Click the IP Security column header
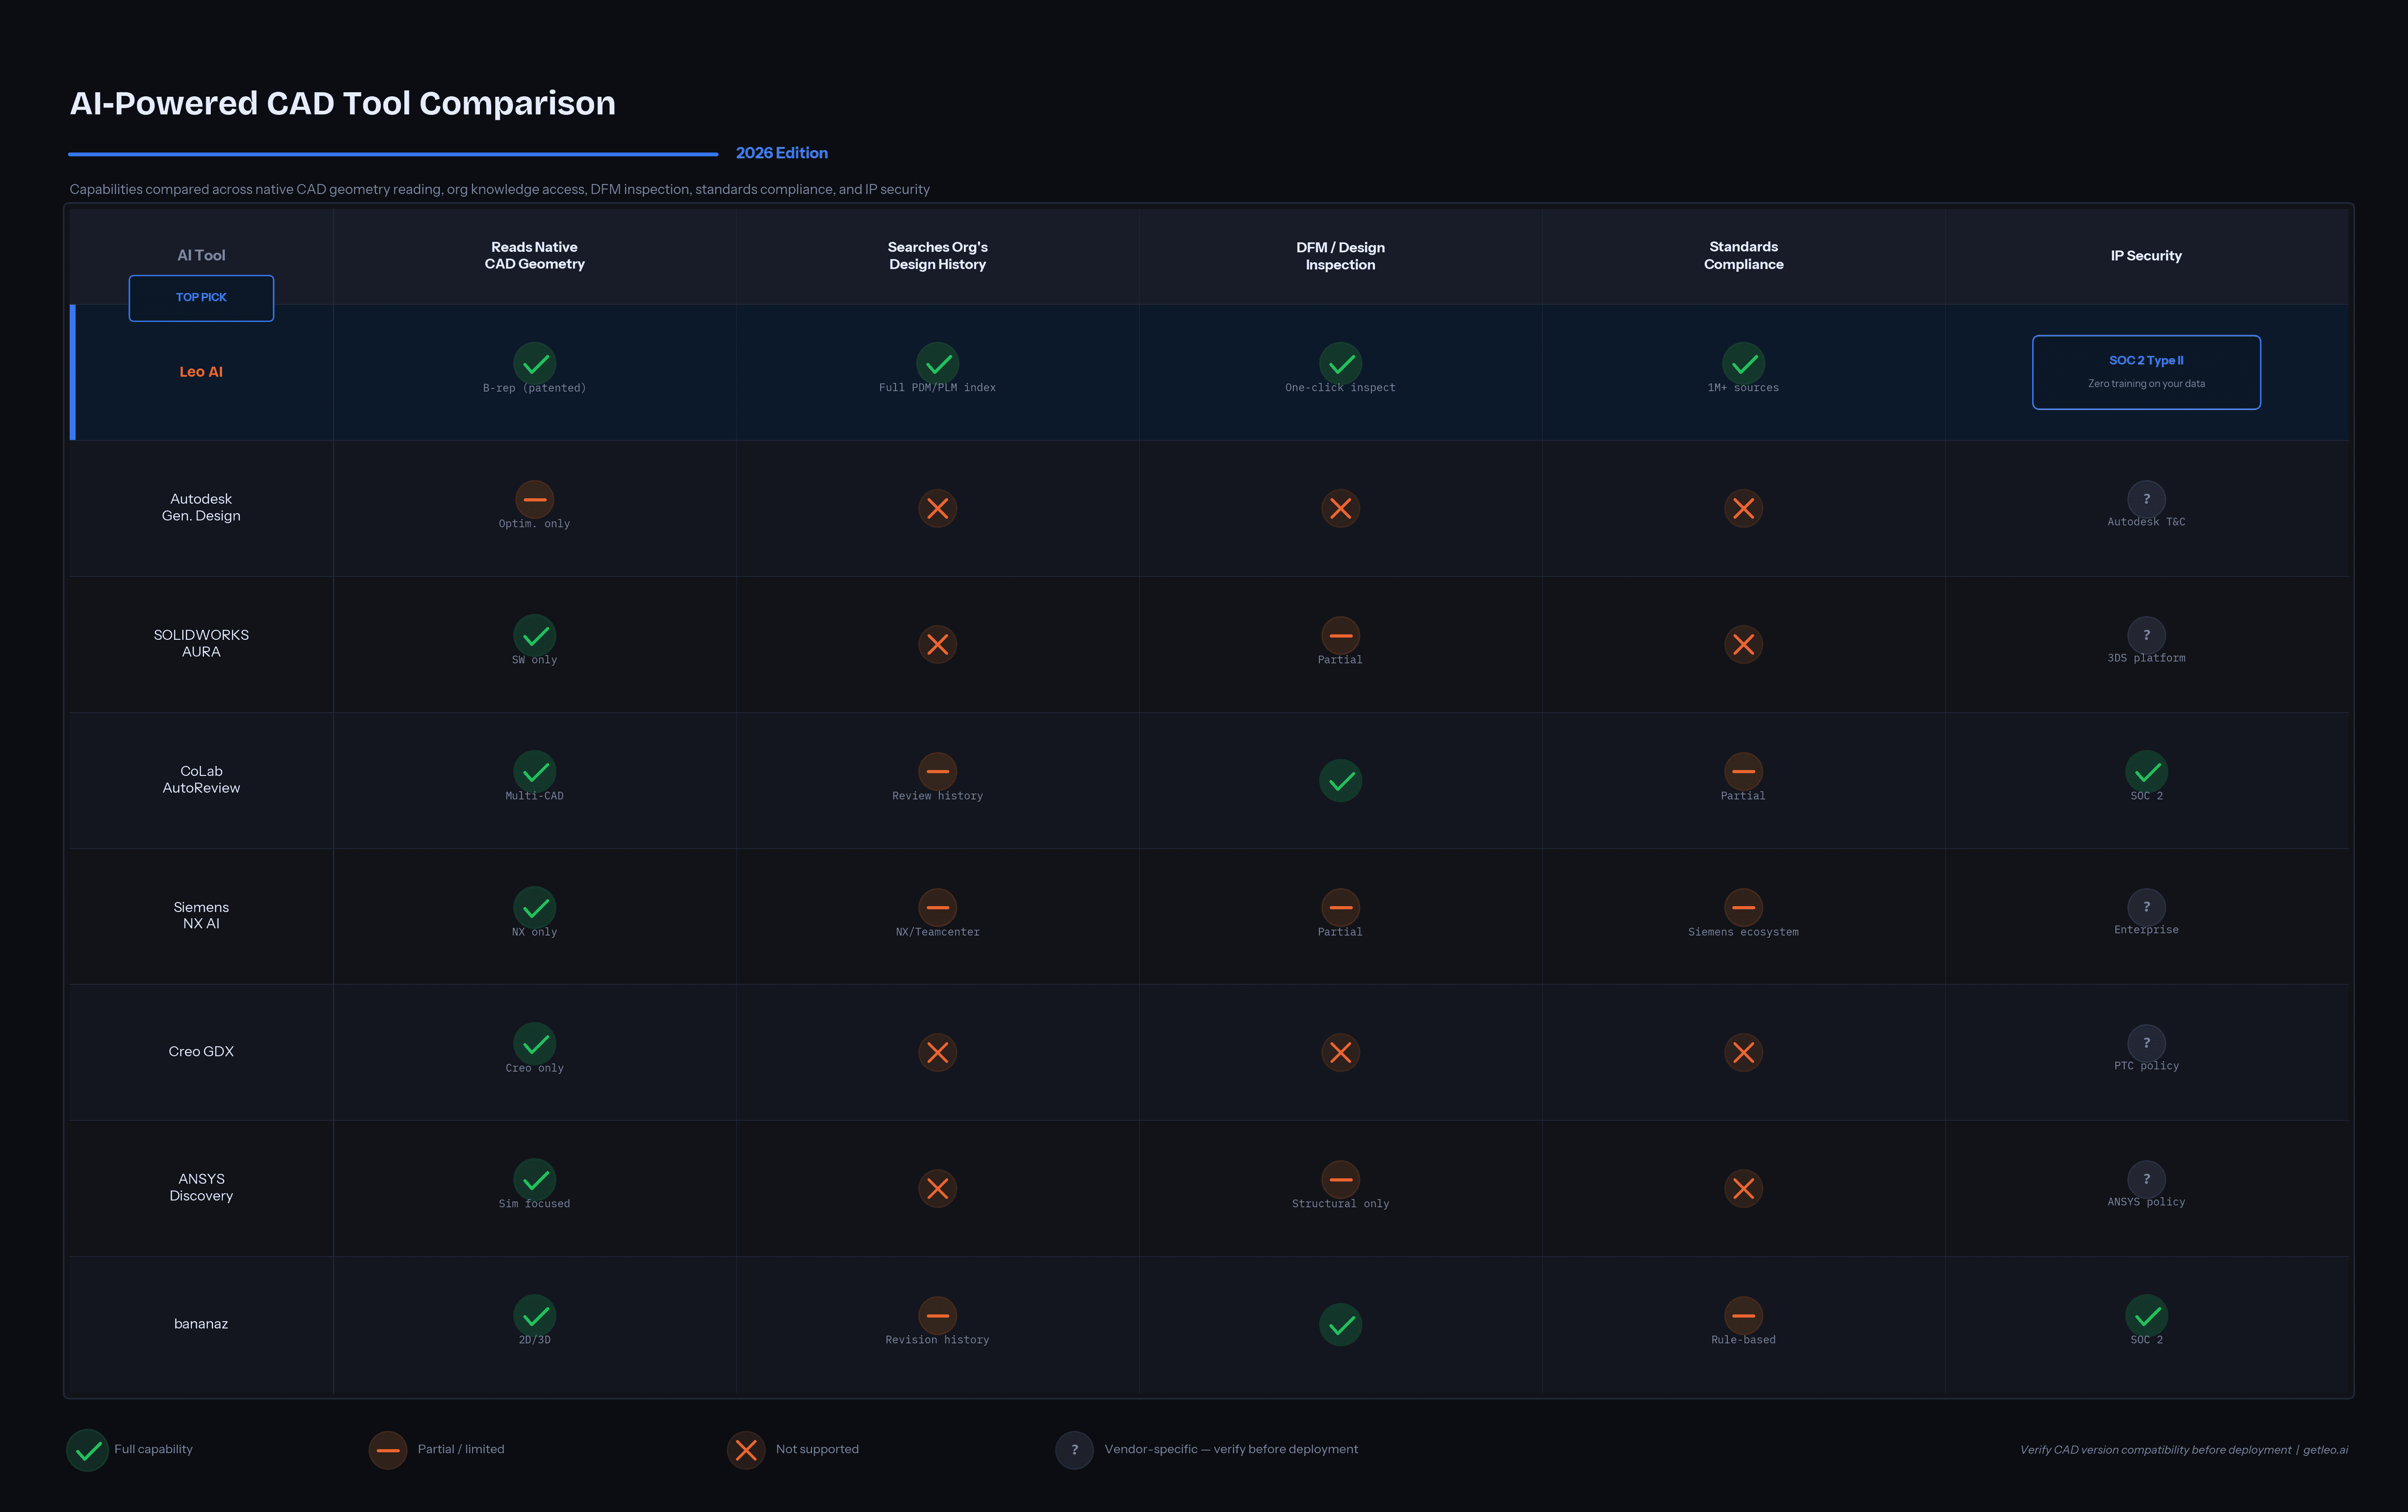The width and height of the screenshot is (2408, 1512). click(x=2146, y=256)
